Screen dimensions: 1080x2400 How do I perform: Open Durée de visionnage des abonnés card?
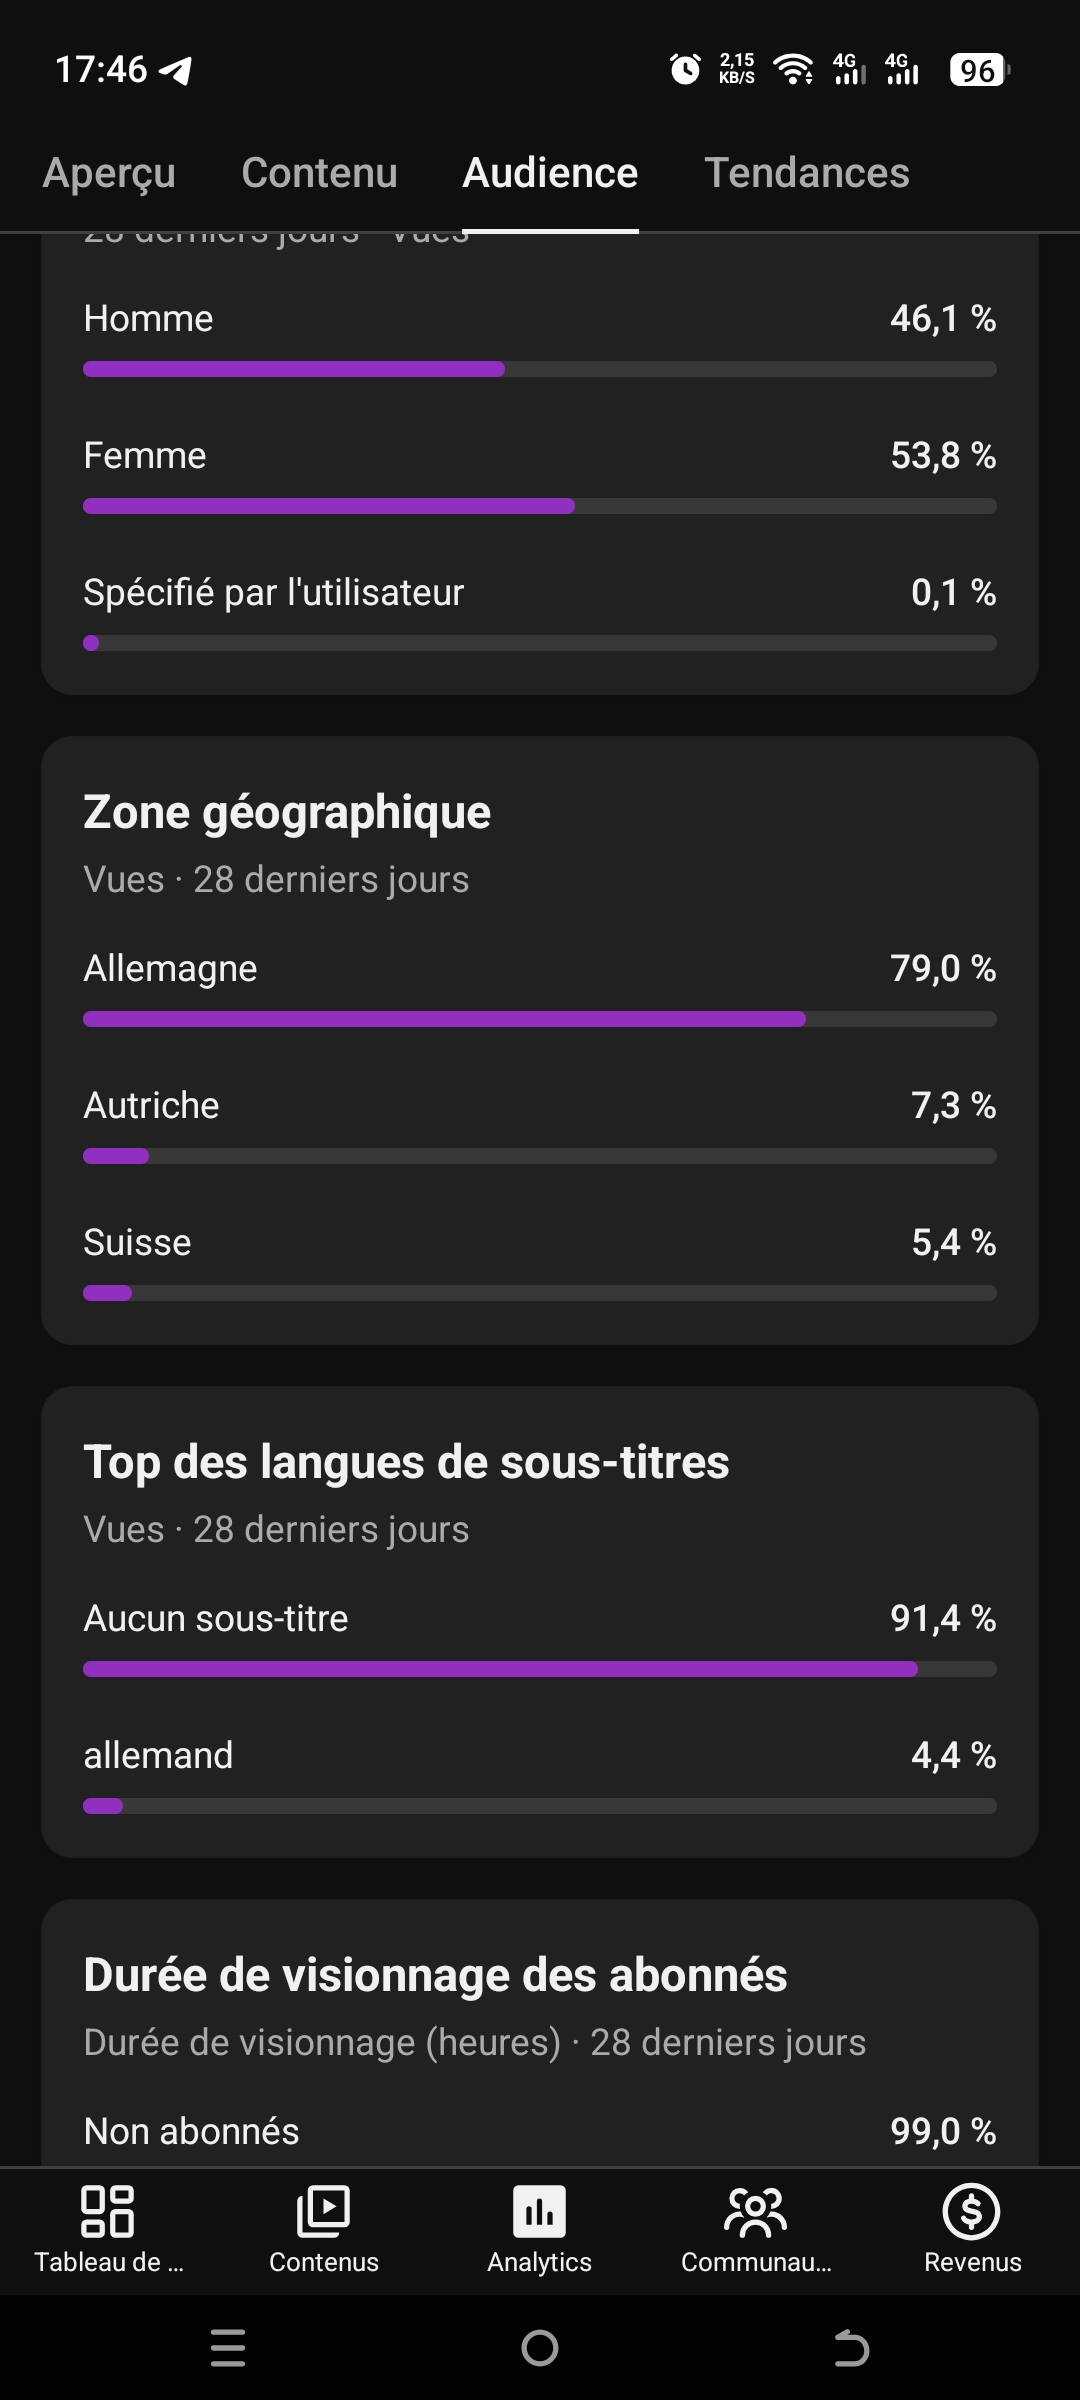(540, 2033)
